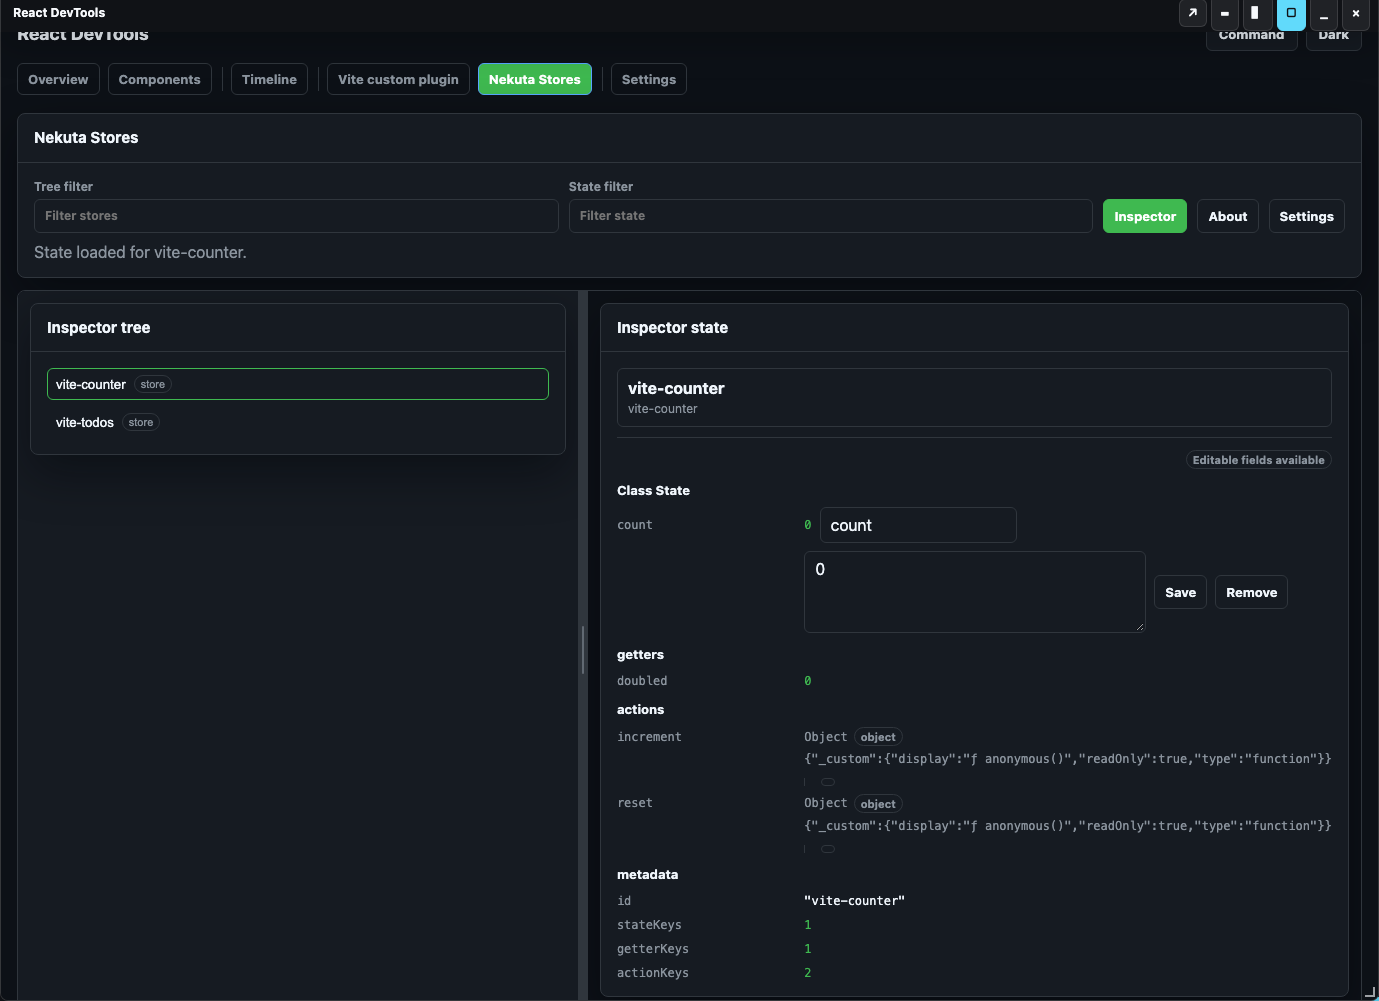Select the Vite custom plugin tab

398,79
